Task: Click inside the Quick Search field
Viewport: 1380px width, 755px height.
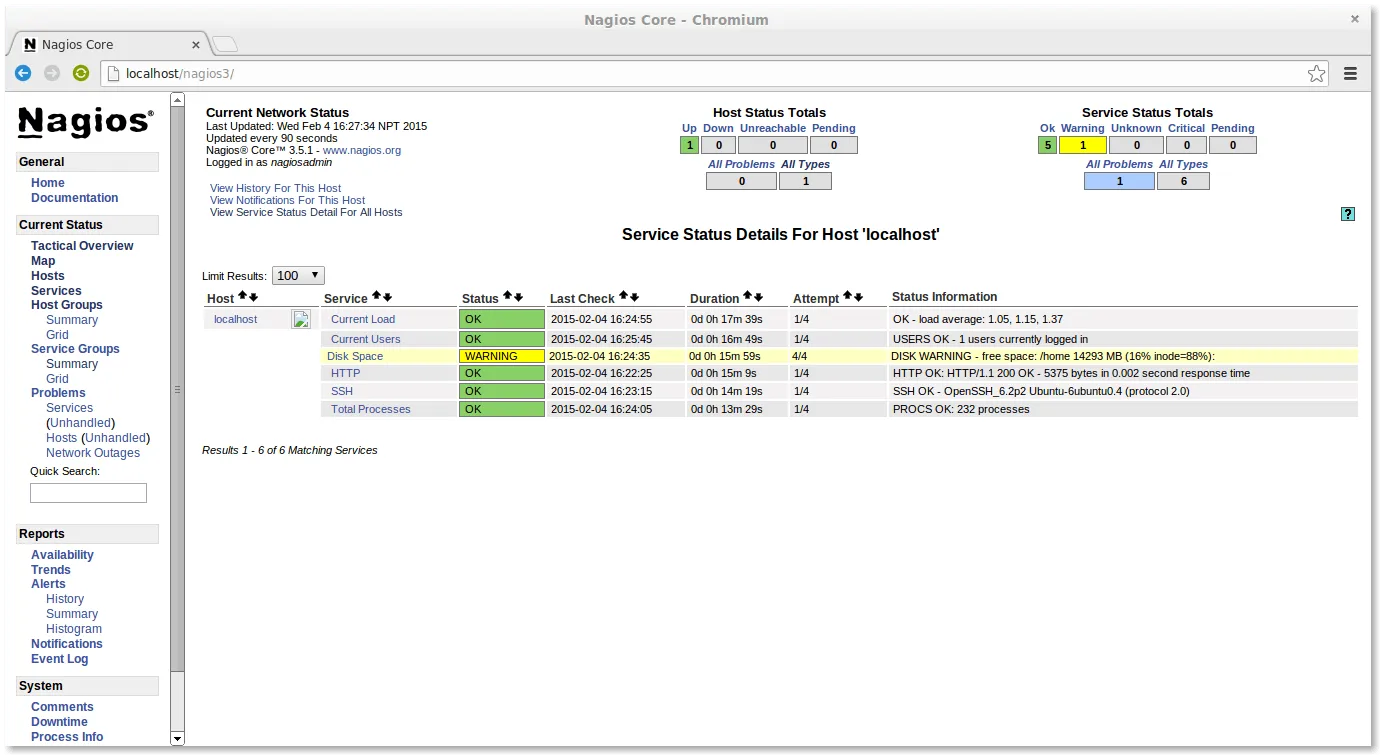Action: click(88, 492)
